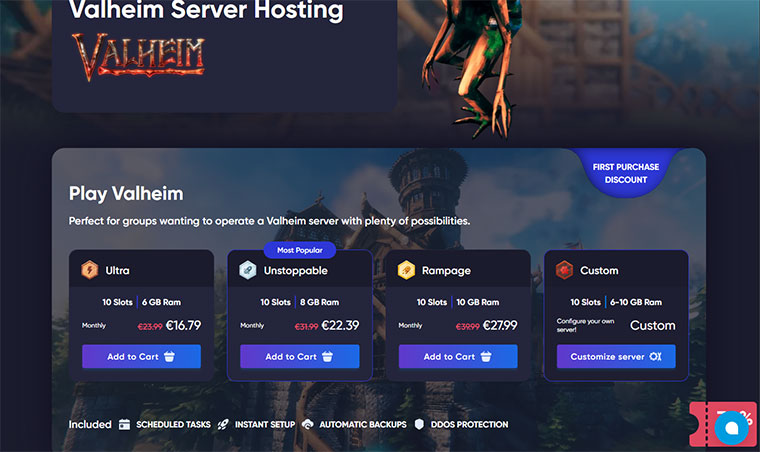The width and height of the screenshot is (760, 452).
Task: Click the Rampage plan yellow rocket icon
Action: (406, 270)
